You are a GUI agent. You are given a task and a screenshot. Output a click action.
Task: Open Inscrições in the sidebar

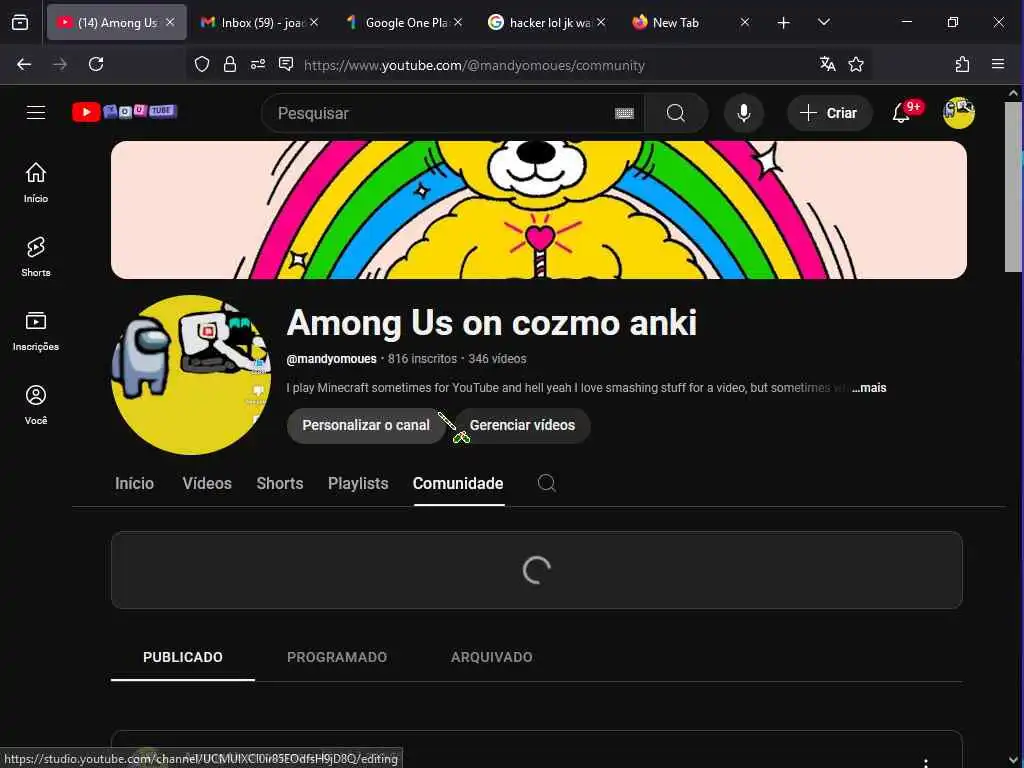(x=36, y=331)
